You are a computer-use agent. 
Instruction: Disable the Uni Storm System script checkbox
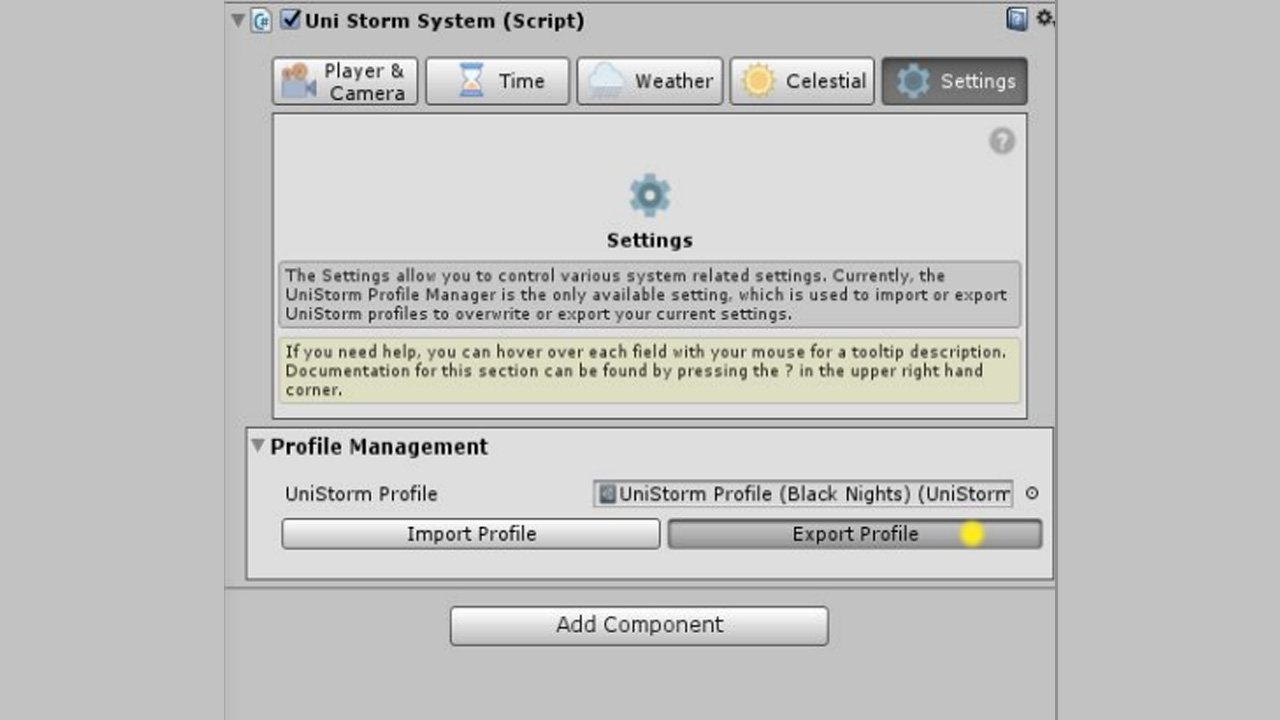pyautogui.click(x=291, y=19)
